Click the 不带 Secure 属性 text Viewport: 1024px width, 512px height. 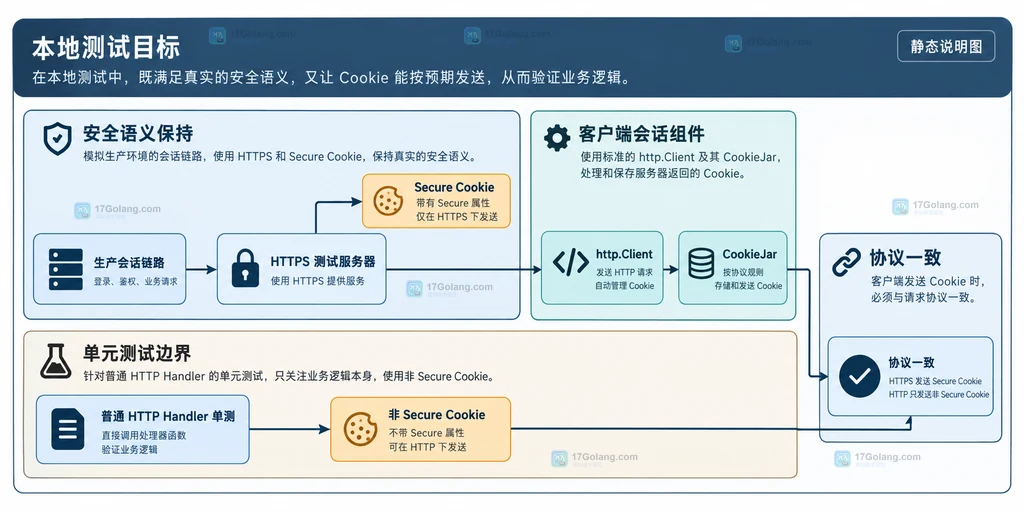[x=426, y=433]
